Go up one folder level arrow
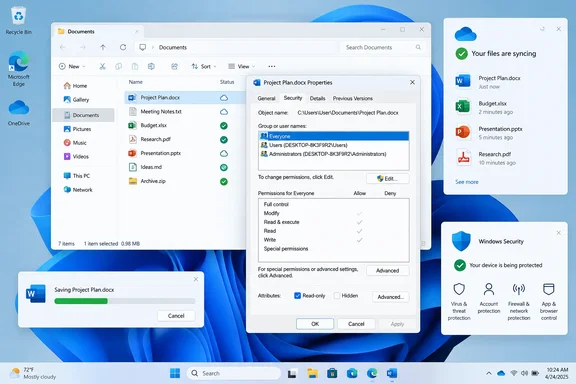This screenshot has height=384, width=576. tap(103, 47)
